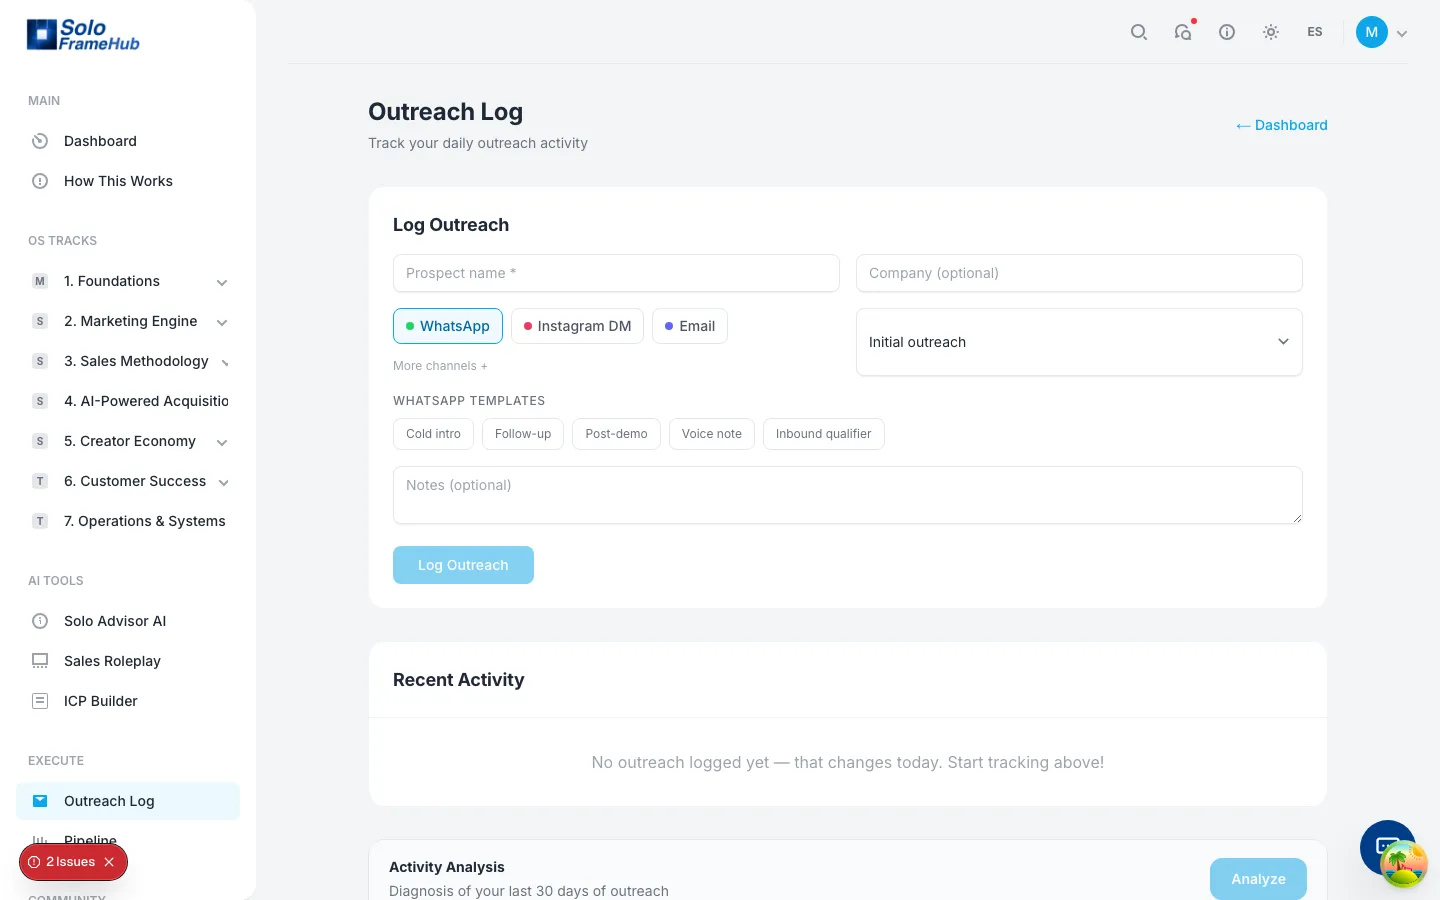Focus the Prospect name field
The height and width of the screenshot is (900, 1440).
coord(616,273)
